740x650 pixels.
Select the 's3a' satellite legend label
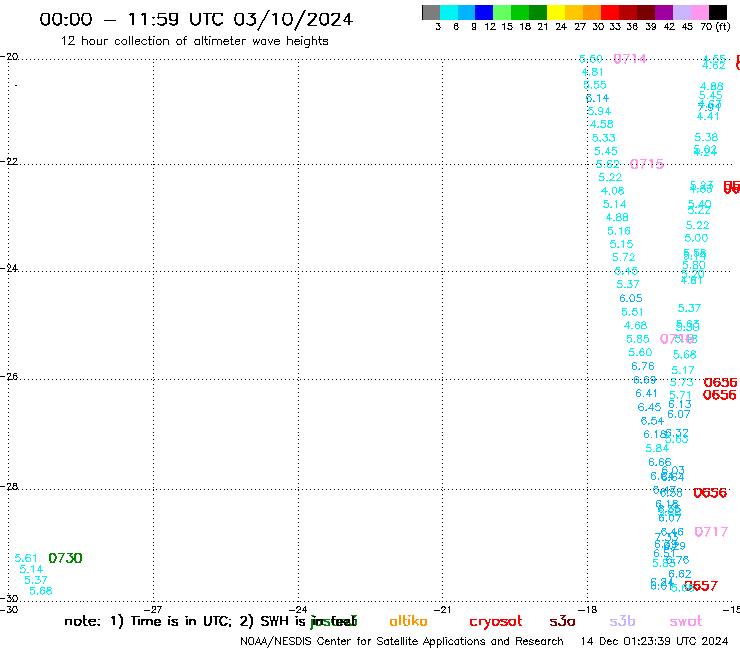[x=562, y=622]
